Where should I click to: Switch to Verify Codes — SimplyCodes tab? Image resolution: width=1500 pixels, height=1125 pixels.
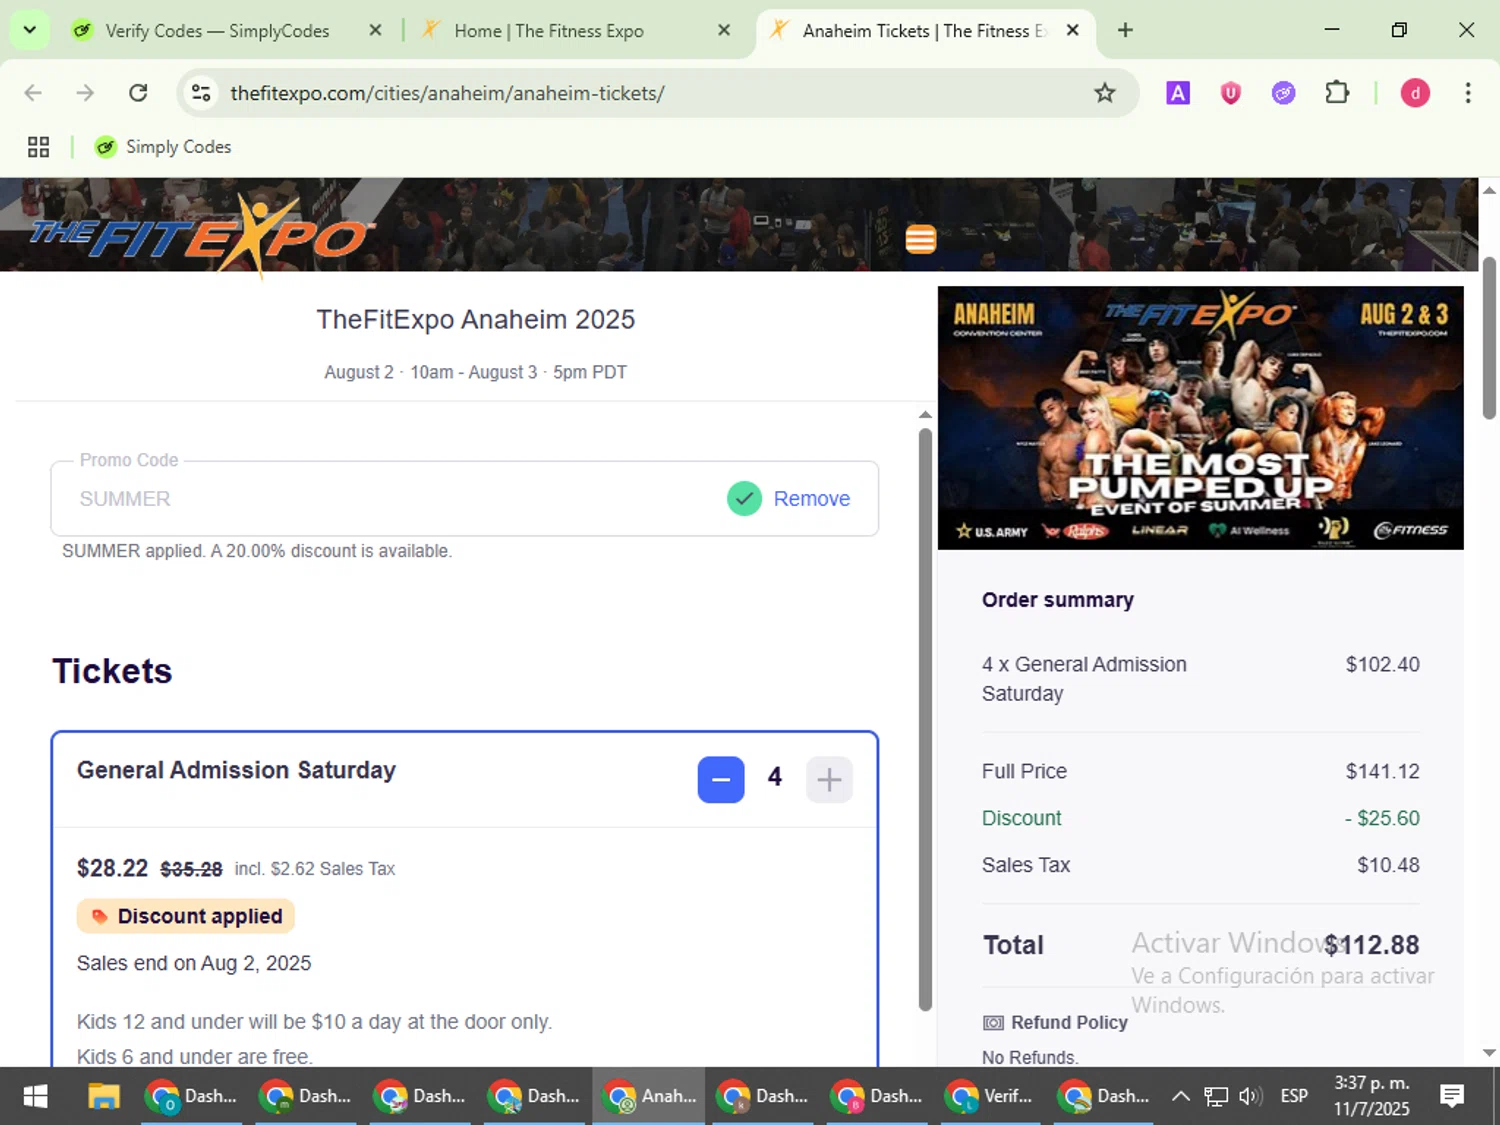pyautogui.click(x=215, y=30)
